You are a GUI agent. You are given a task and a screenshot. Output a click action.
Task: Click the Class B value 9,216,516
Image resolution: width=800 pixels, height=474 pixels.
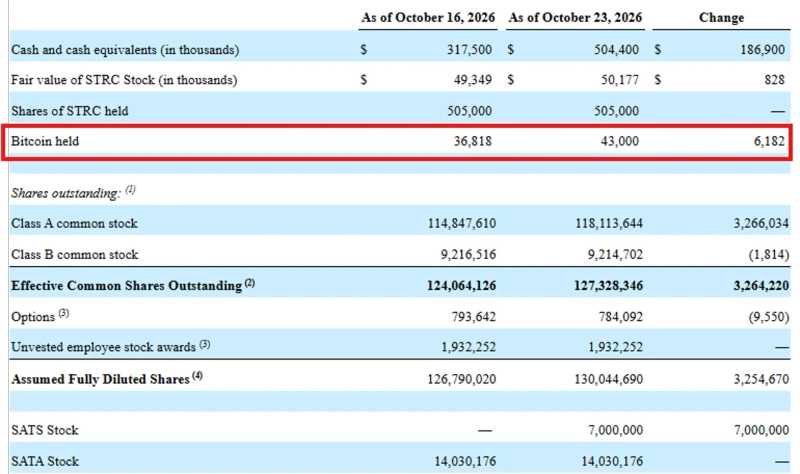tap(468, 255)
